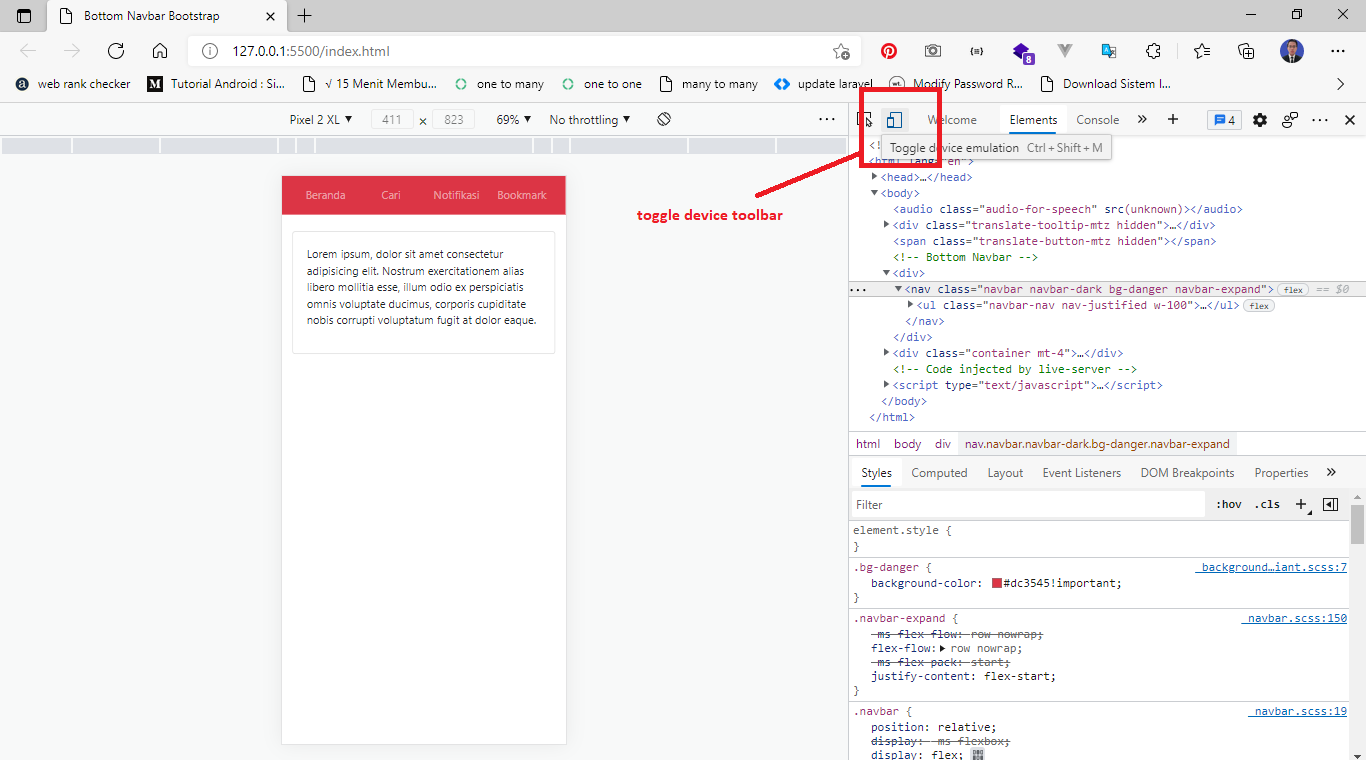Toggle the computed styles sidebar pane icon

1330,504
